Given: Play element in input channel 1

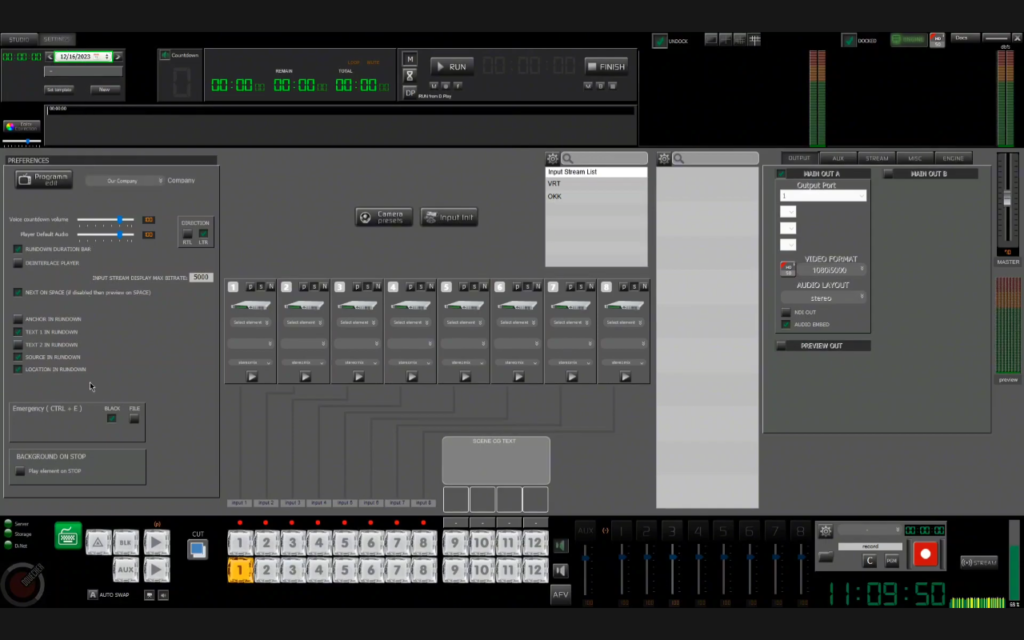Looking at the screenshot, I should (x=252, y=377).
